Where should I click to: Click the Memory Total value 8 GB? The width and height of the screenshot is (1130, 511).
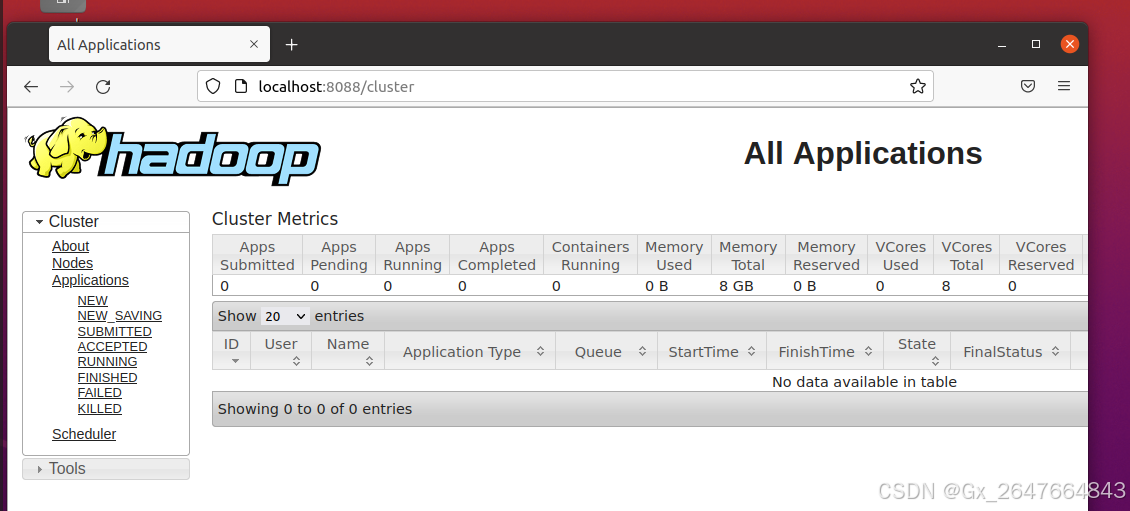(x=736, y=286)
